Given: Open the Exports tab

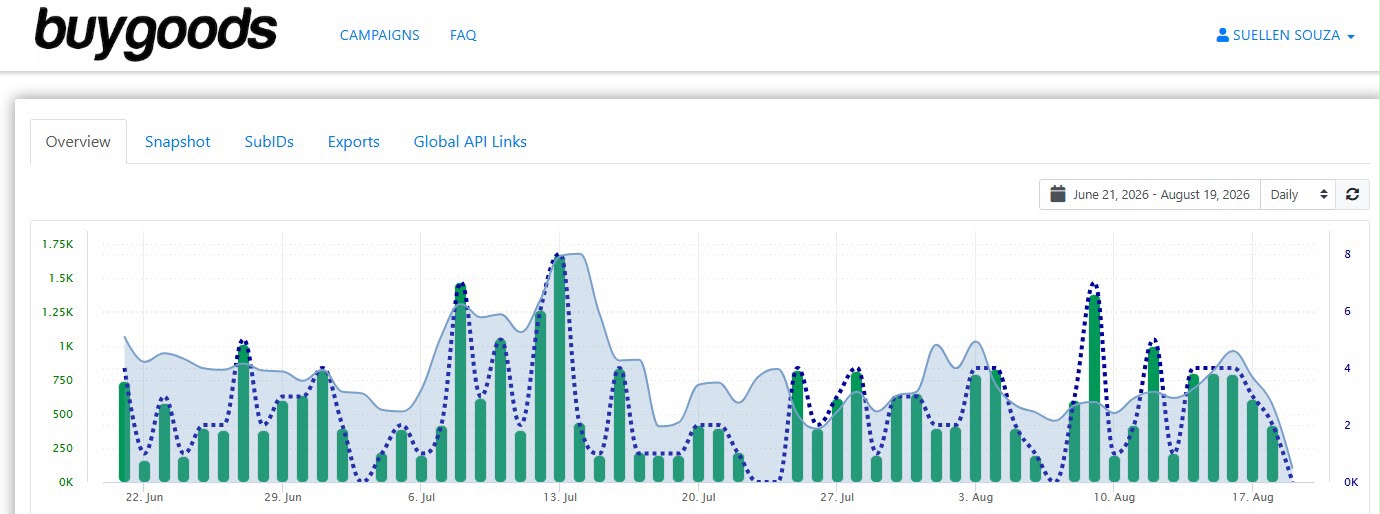Looking at the screenshot, I should (354, 141).
